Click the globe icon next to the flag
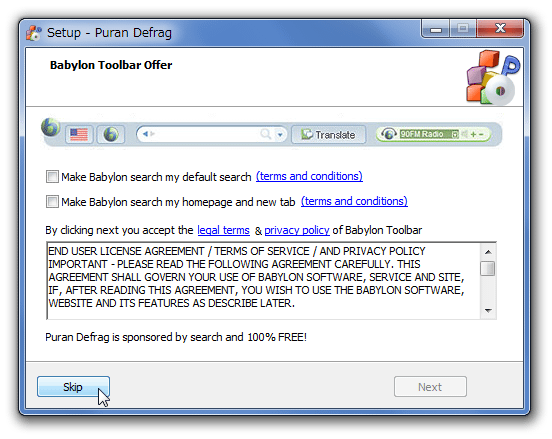 111,134
